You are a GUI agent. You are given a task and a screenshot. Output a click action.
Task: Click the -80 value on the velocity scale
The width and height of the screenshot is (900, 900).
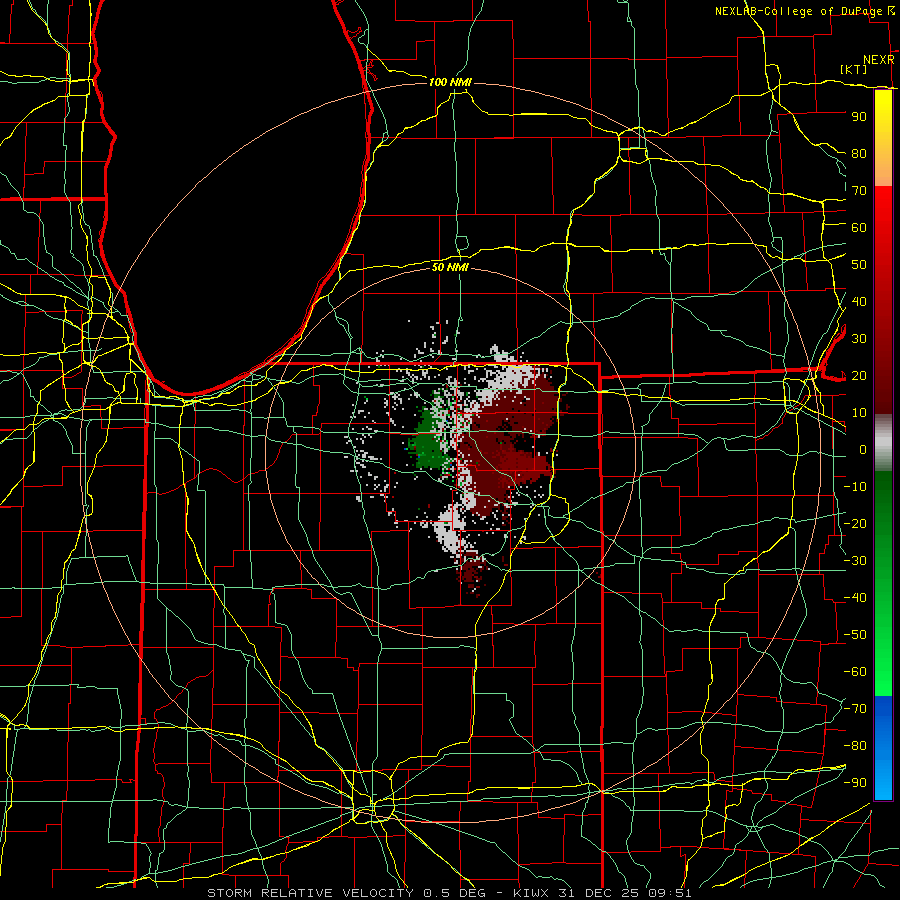pos(855,746)
